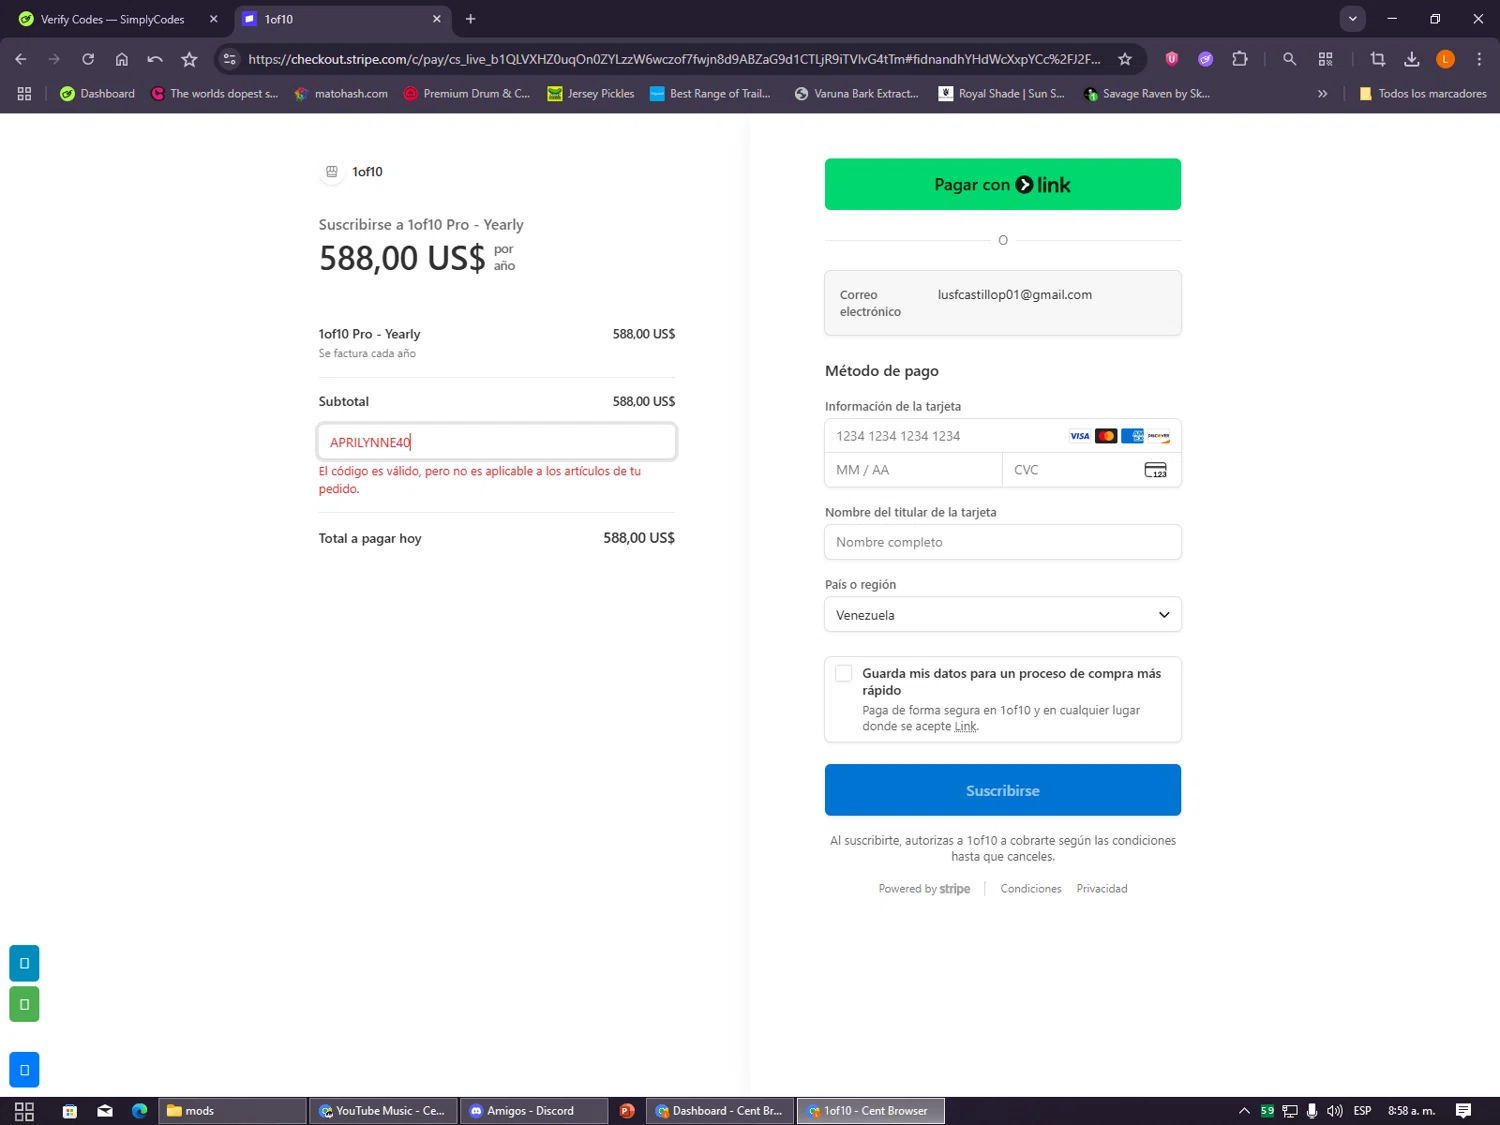Open the mods folder taskbar window
The image size is (1500, 1125).
(x=233, y=1111)
